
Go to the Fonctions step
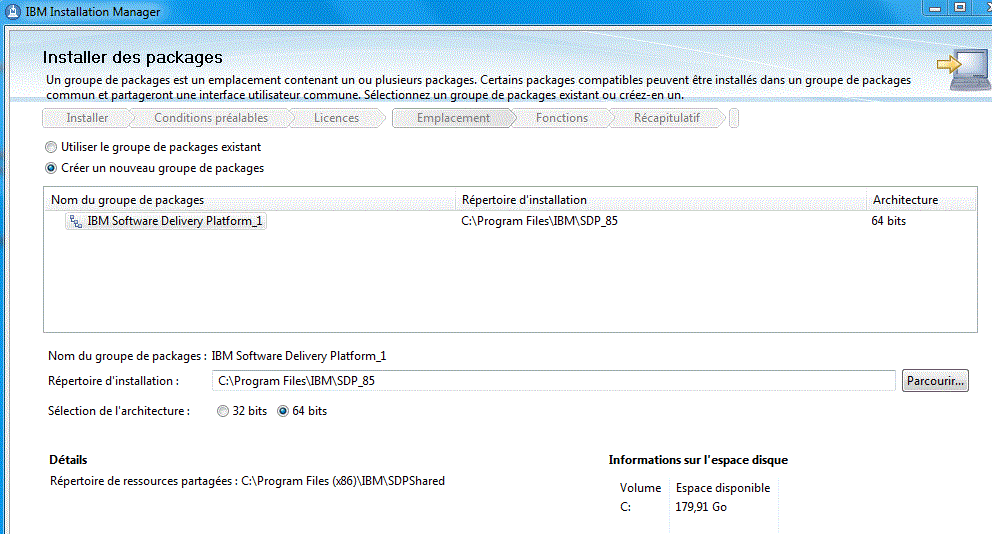[562, 118]
